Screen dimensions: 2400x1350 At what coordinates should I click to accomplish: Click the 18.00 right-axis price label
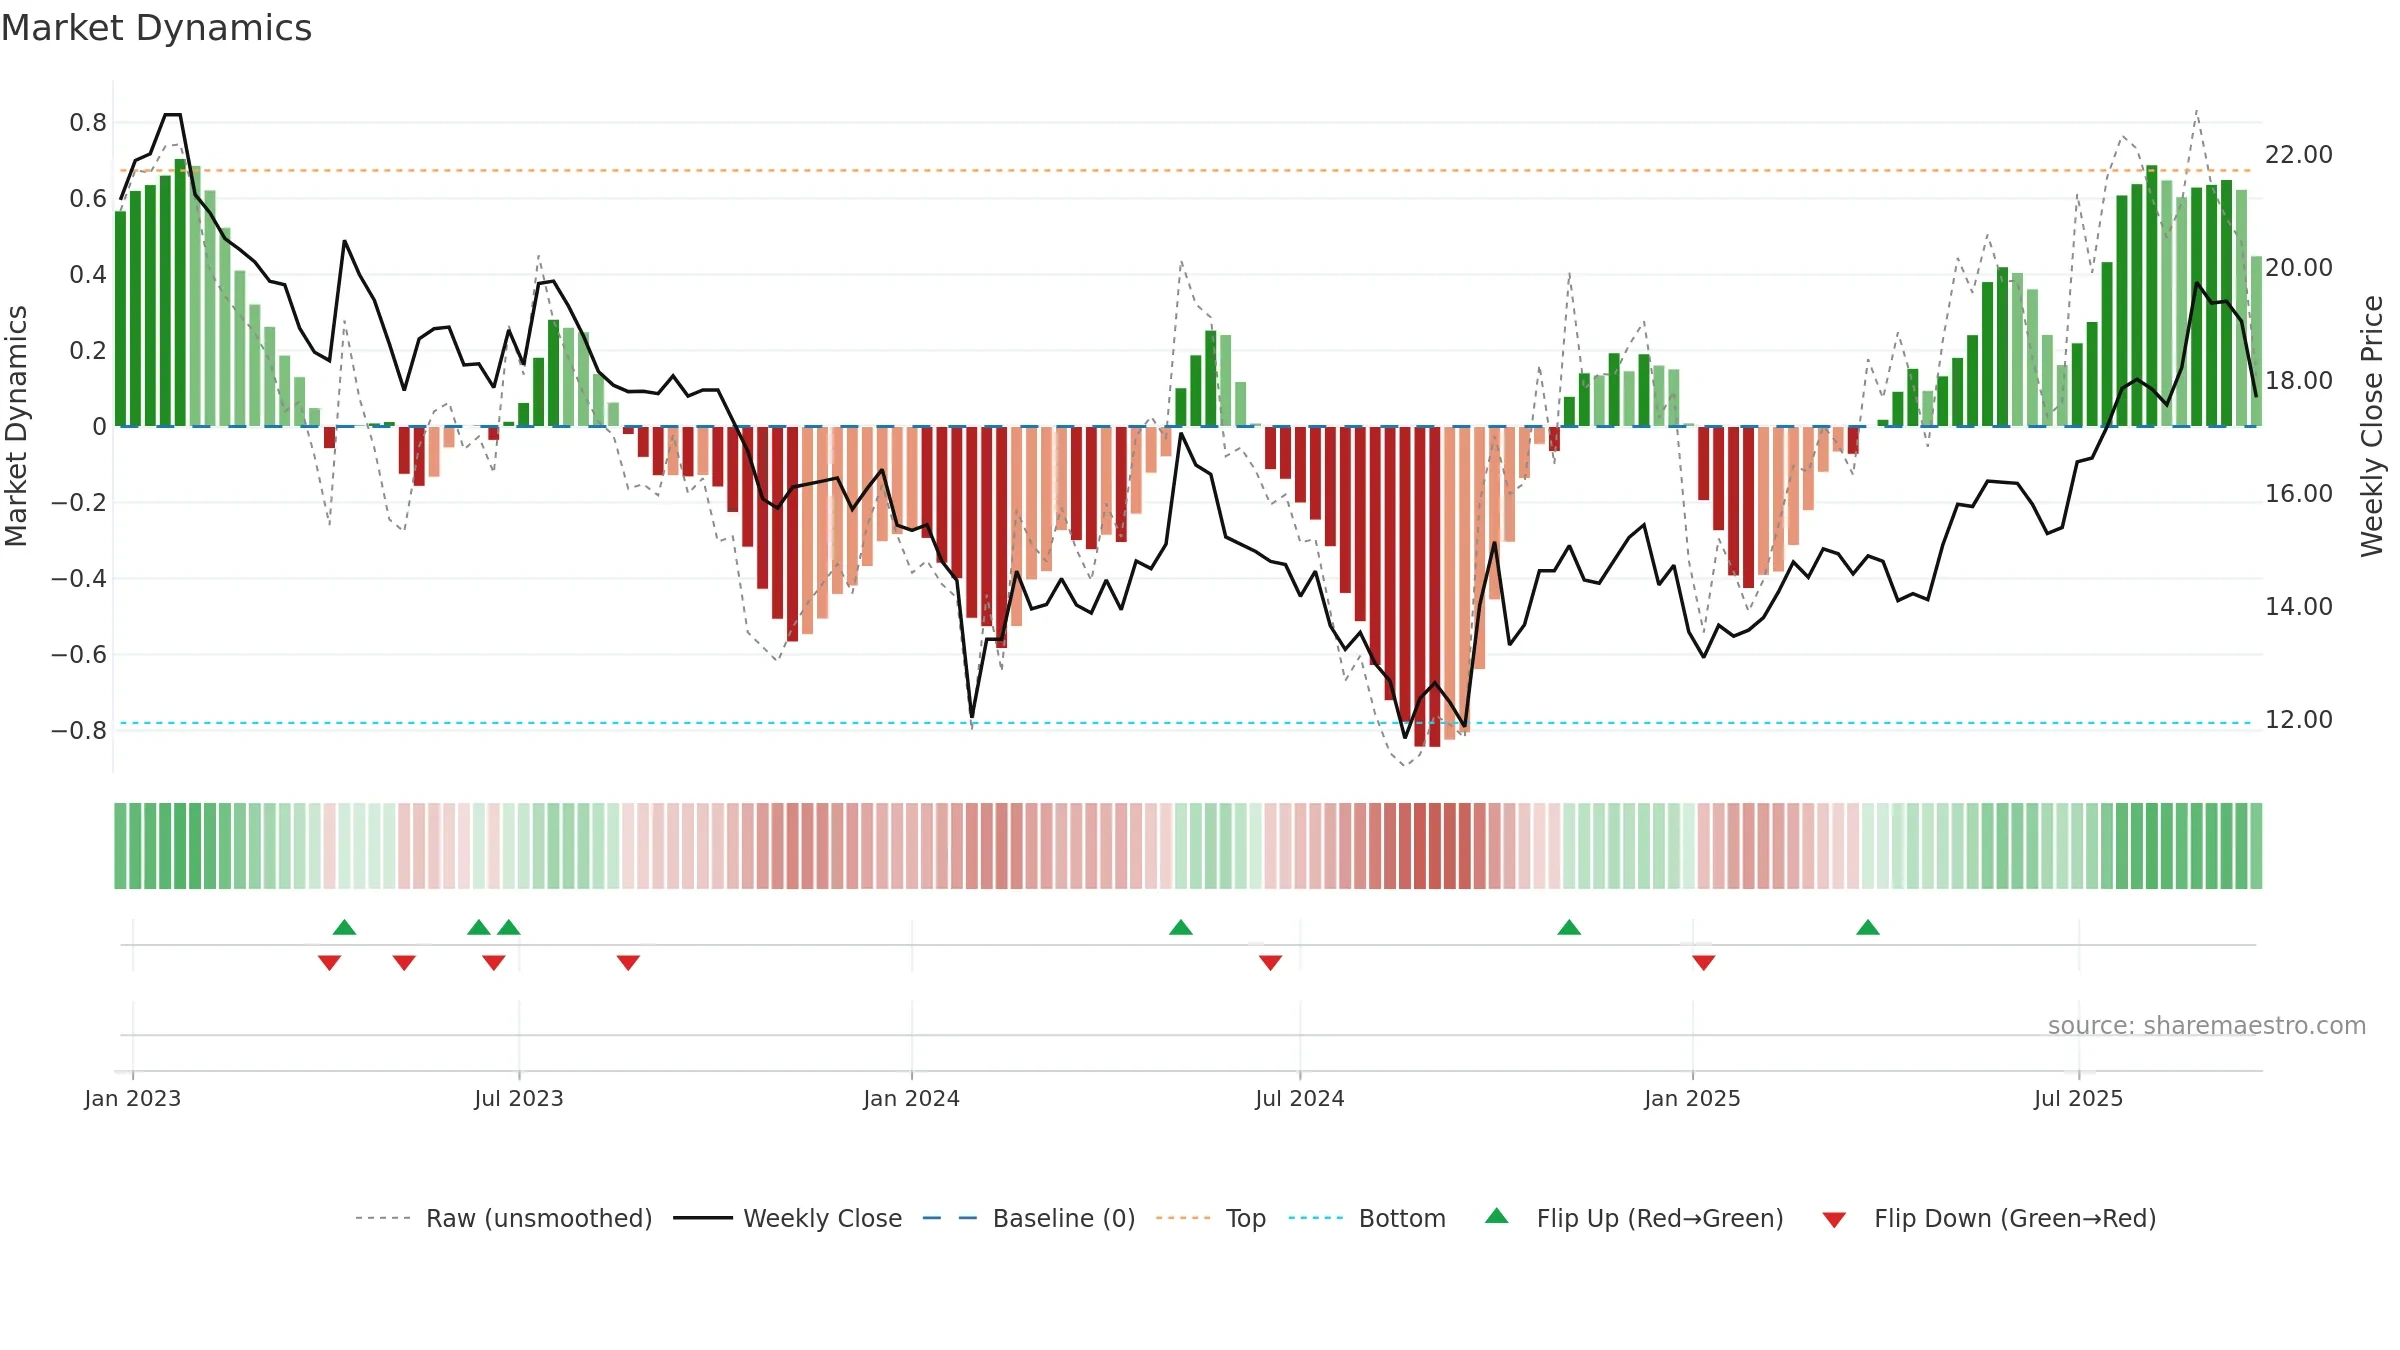click(x=2299, y=380)
